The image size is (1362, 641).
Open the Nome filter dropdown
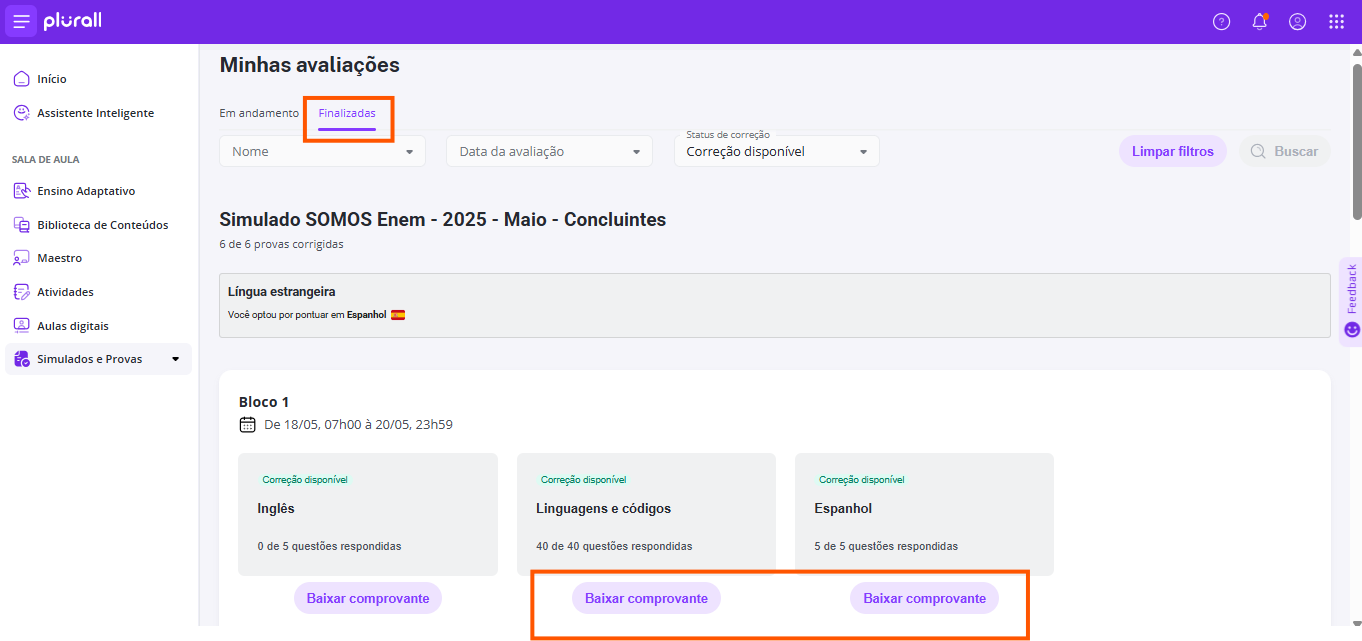[322, 152]
